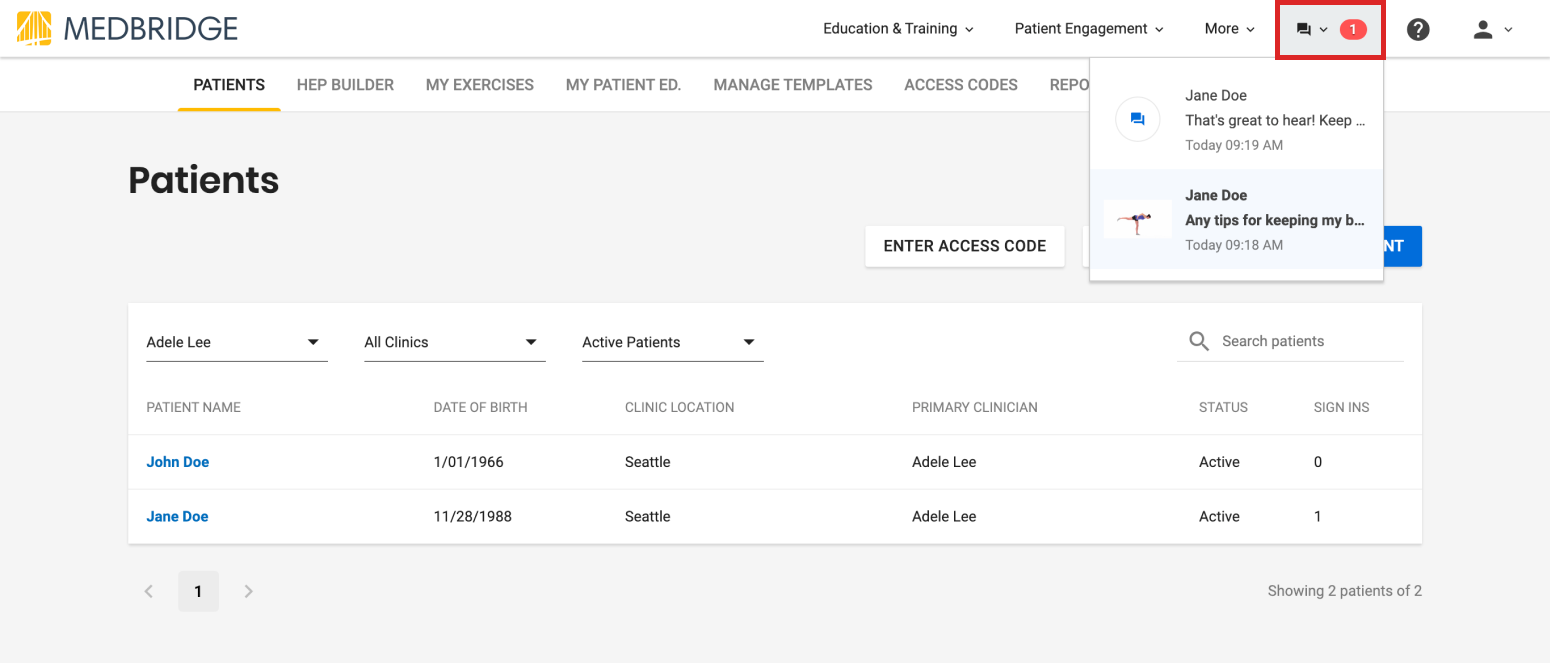Image resolution: width=1550 pixels, height=663 pixels.
Task: Click Active status in John Doe's row
Action: pos(1220,462)
